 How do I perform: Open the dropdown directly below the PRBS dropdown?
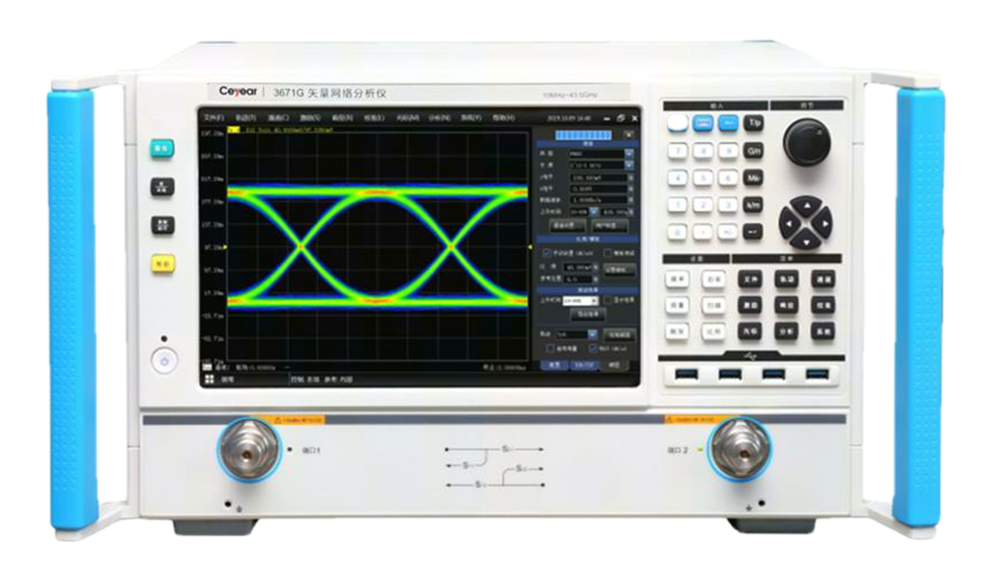pos(597,166)
